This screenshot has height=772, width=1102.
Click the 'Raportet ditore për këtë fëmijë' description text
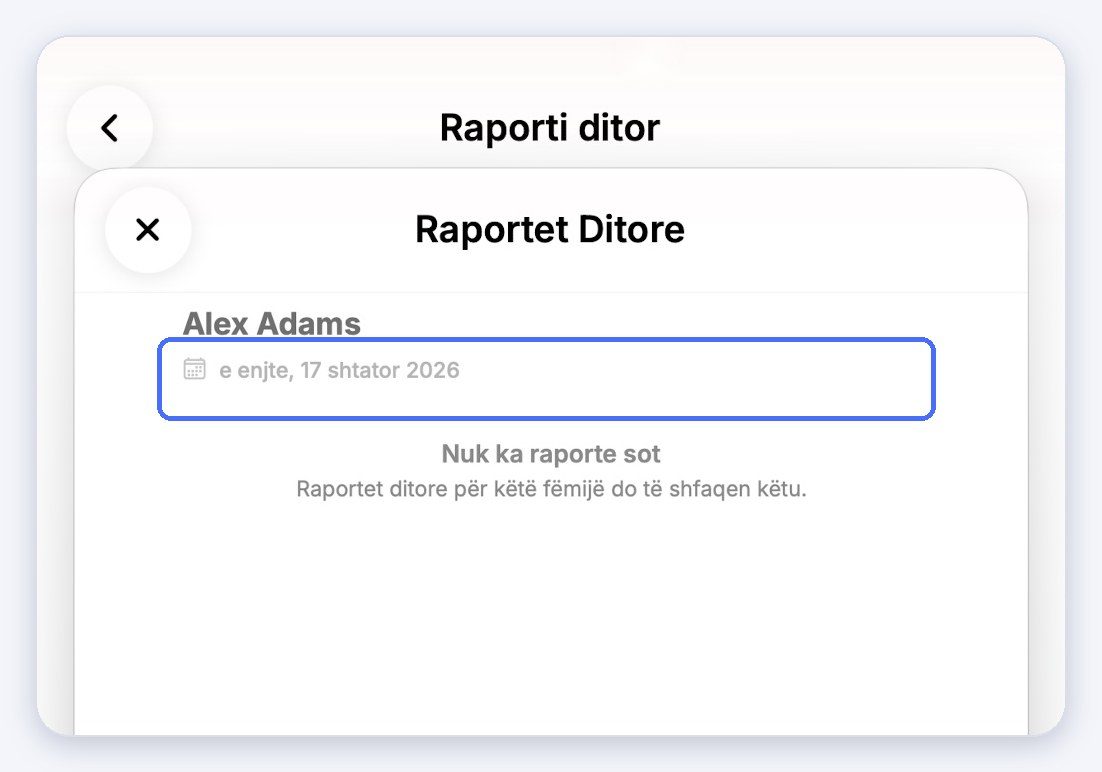click(551, 489)
